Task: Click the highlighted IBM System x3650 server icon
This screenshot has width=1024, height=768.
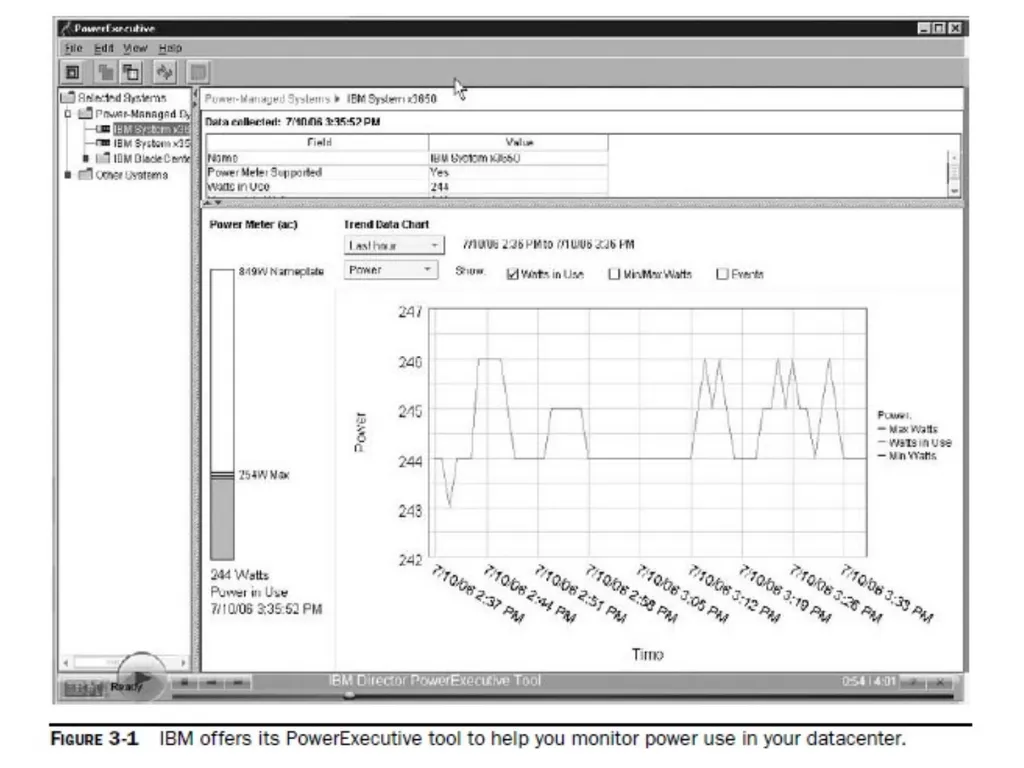Action: 103,129
